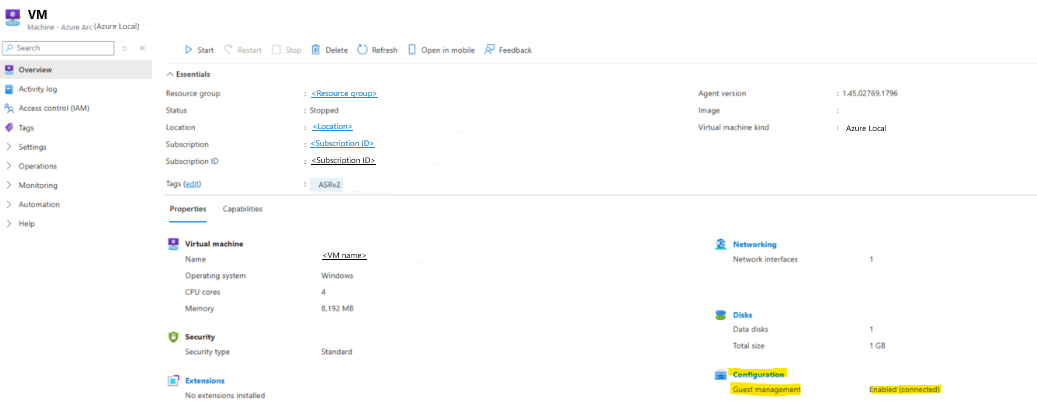Click the Configuration section icon
This screenshot has width=1037, height=419.
click(721, 375)
